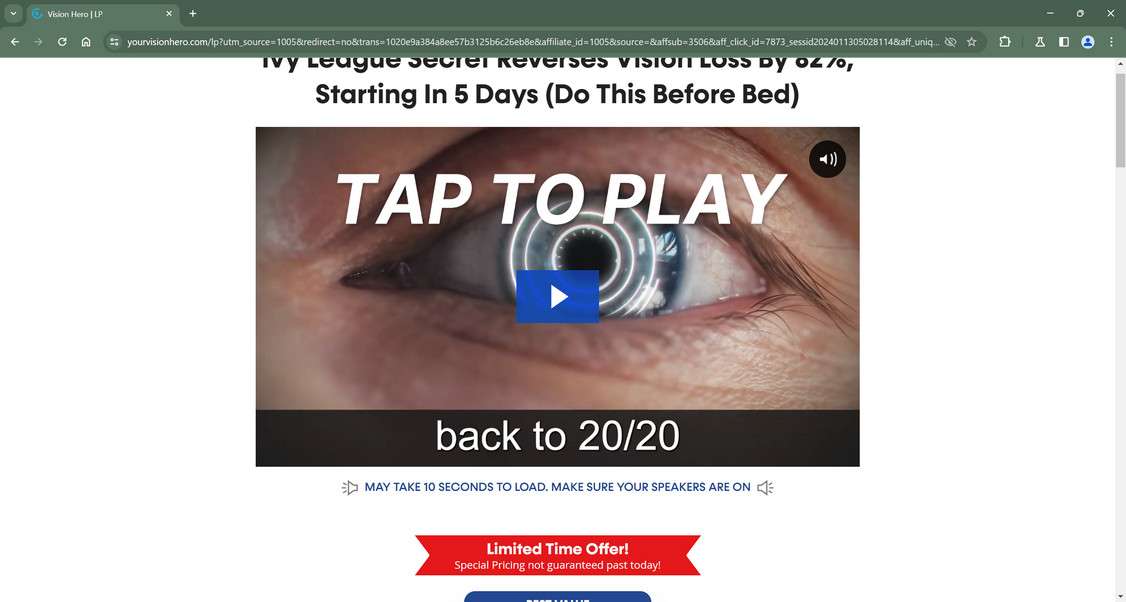Open the Chrome profile avatar
Screen dimensions: 1126x602
[x=1088, y=42]
